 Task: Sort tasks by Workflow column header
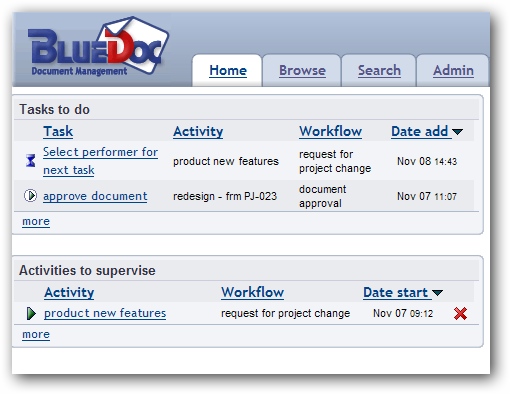pos(330,131)
